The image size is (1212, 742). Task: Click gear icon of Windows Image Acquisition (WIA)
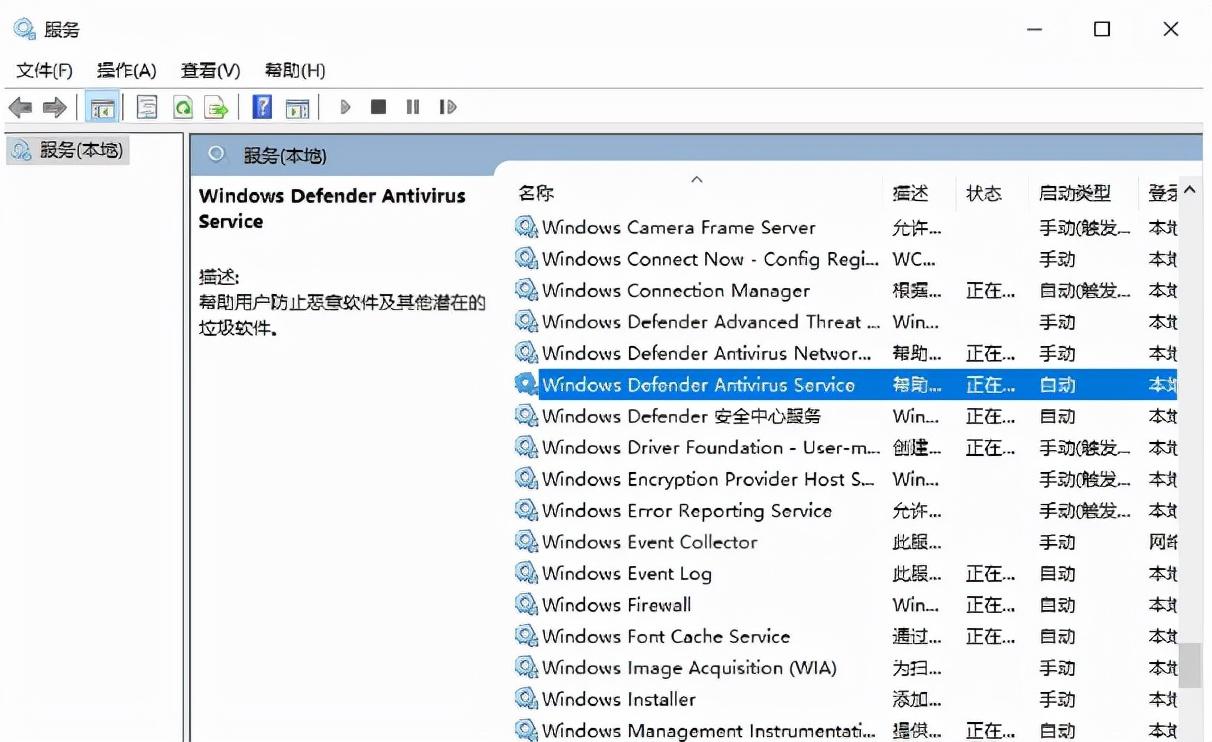[526, 667]
